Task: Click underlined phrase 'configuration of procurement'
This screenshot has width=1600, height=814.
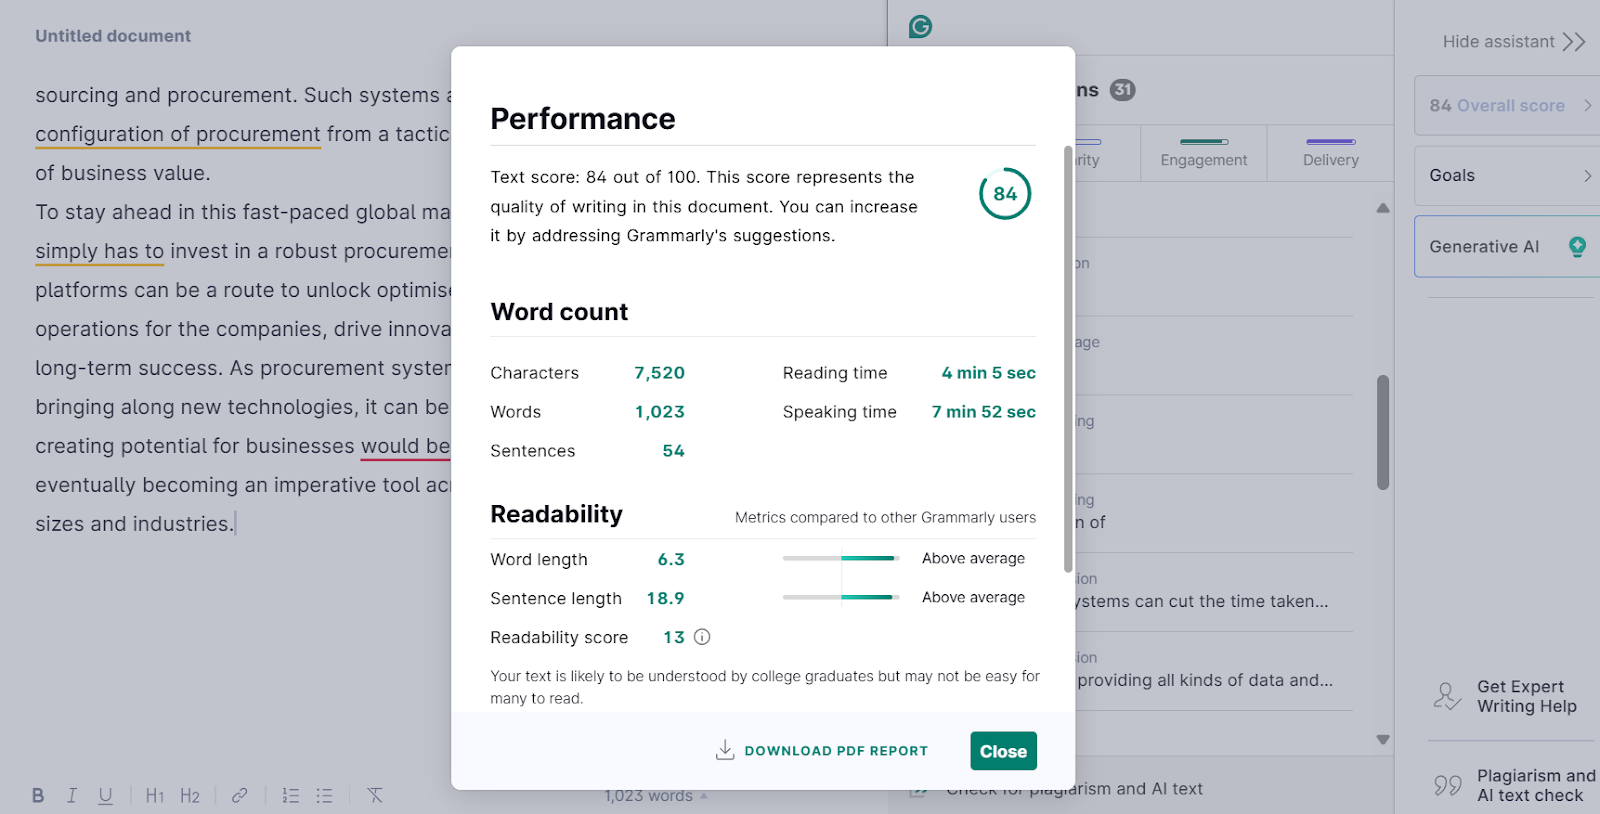Action: 178,134
